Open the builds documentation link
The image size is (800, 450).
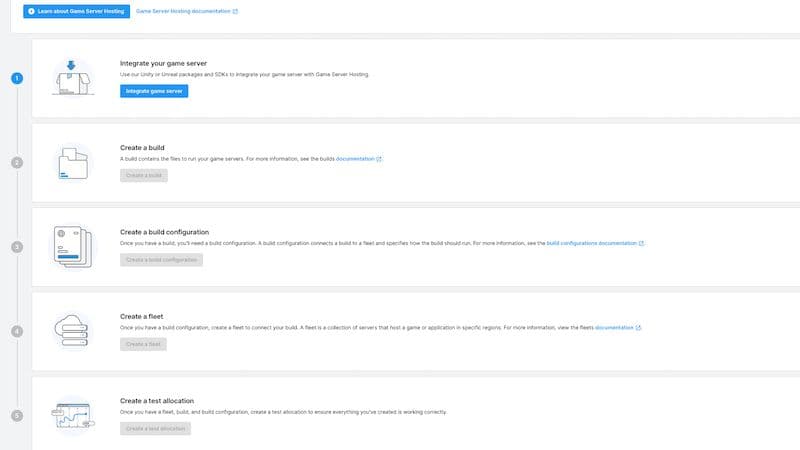[x=355, y=159]
